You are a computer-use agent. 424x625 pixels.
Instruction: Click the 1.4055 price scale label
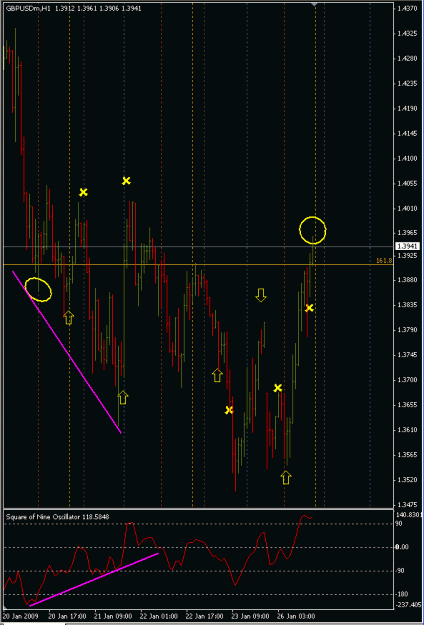pos(406,183)
